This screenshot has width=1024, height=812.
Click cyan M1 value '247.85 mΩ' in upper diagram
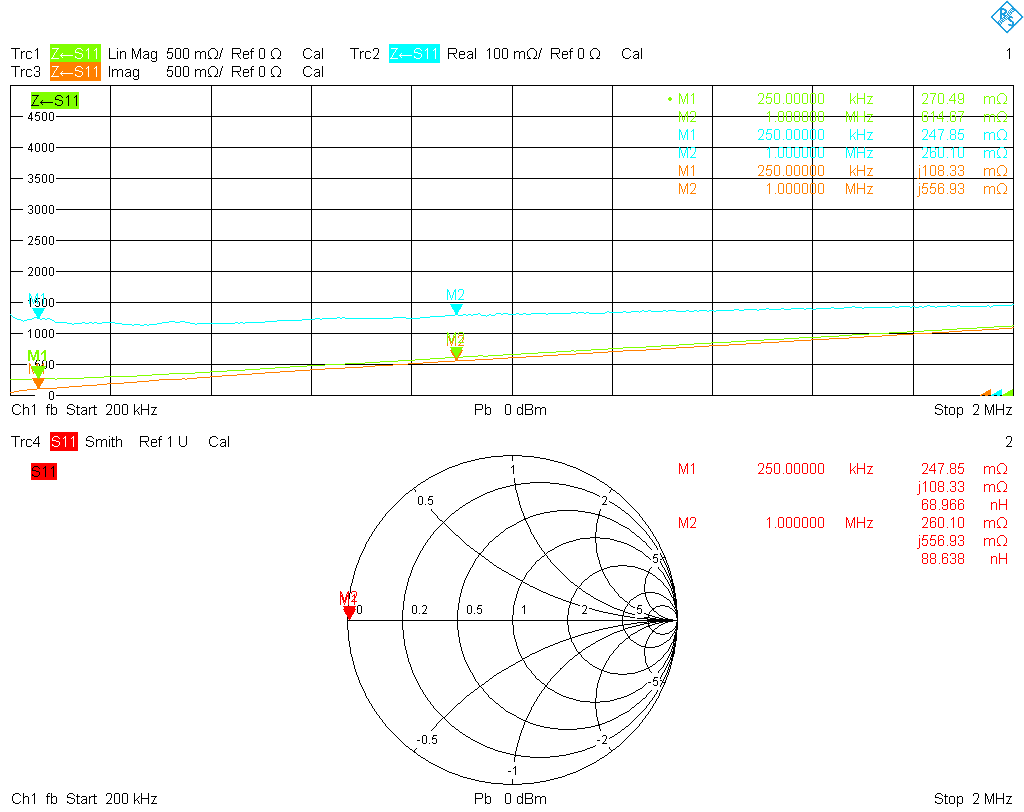pos(964,135)
